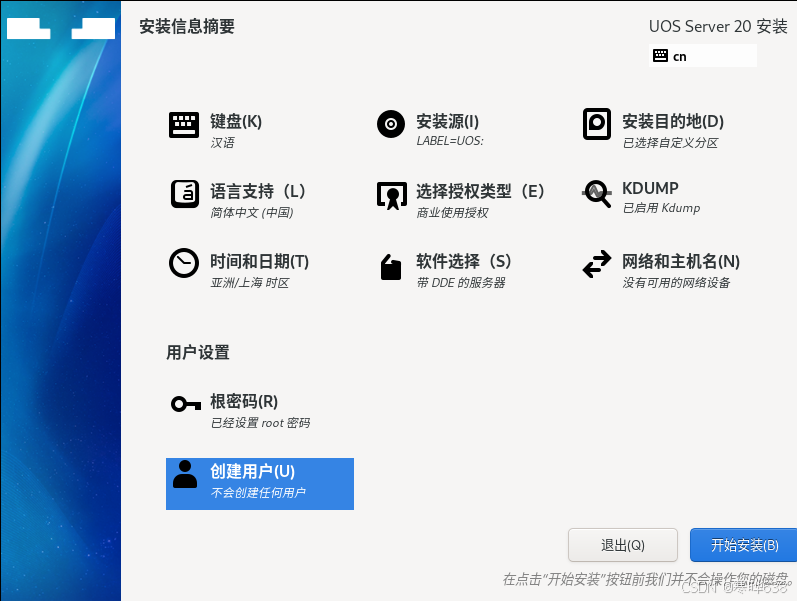Image resolution: width=797 pixels, height=601 pixels.
Task: Click the keyboard icon next to 键盘(K)
Action: pos(183,125)
